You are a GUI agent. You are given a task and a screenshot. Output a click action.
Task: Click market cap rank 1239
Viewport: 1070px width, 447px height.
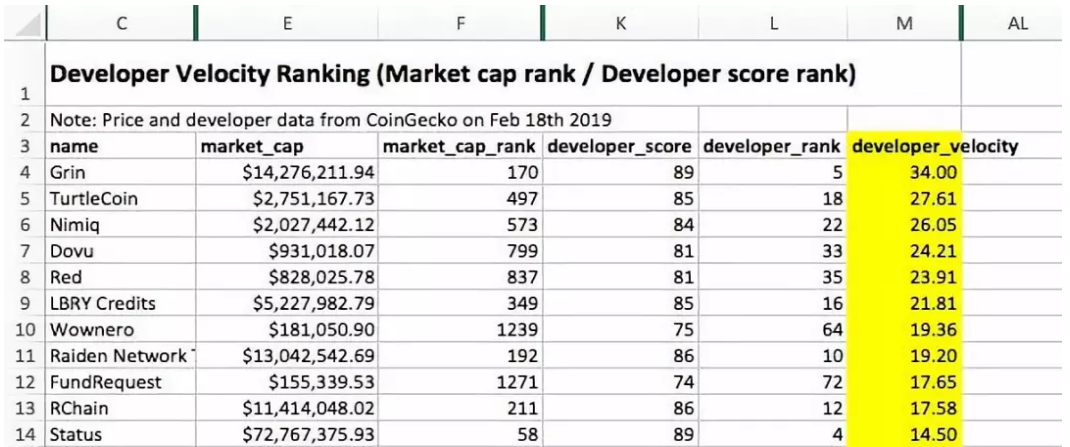coord(460,330)
